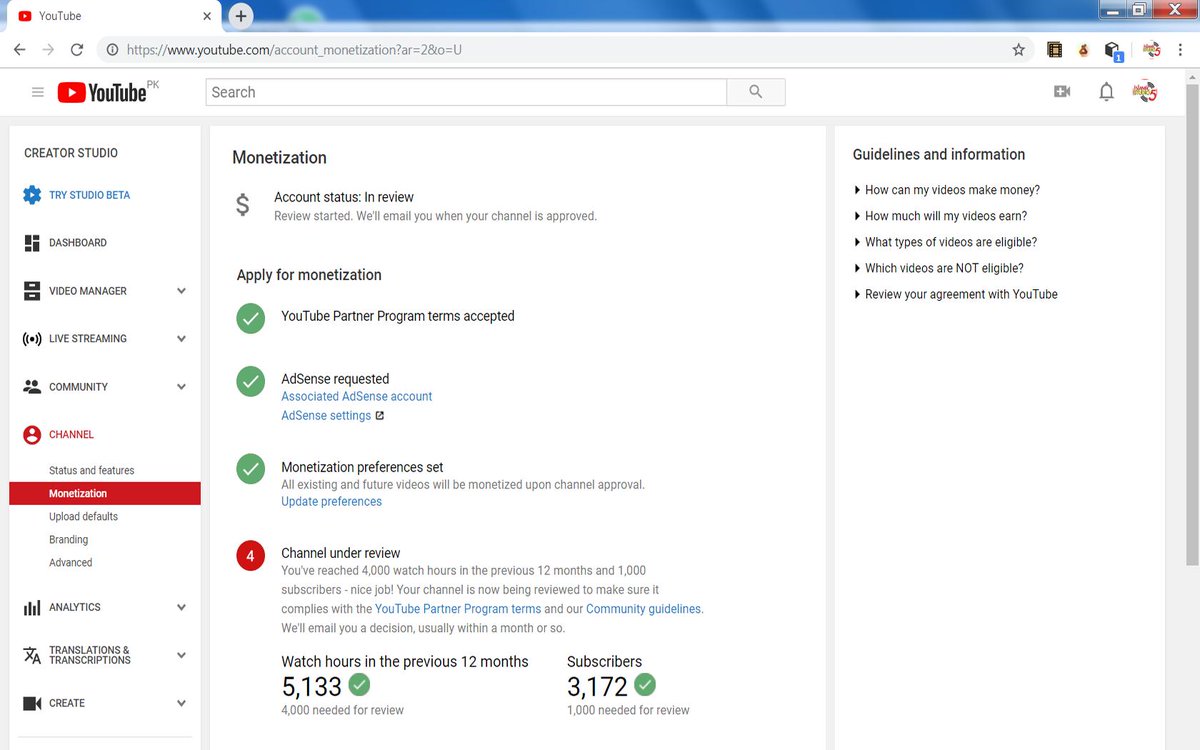The height and width of the screenshot is (750, 1200).
Task: Open Branding settings
Action: [x=68, y=539]
